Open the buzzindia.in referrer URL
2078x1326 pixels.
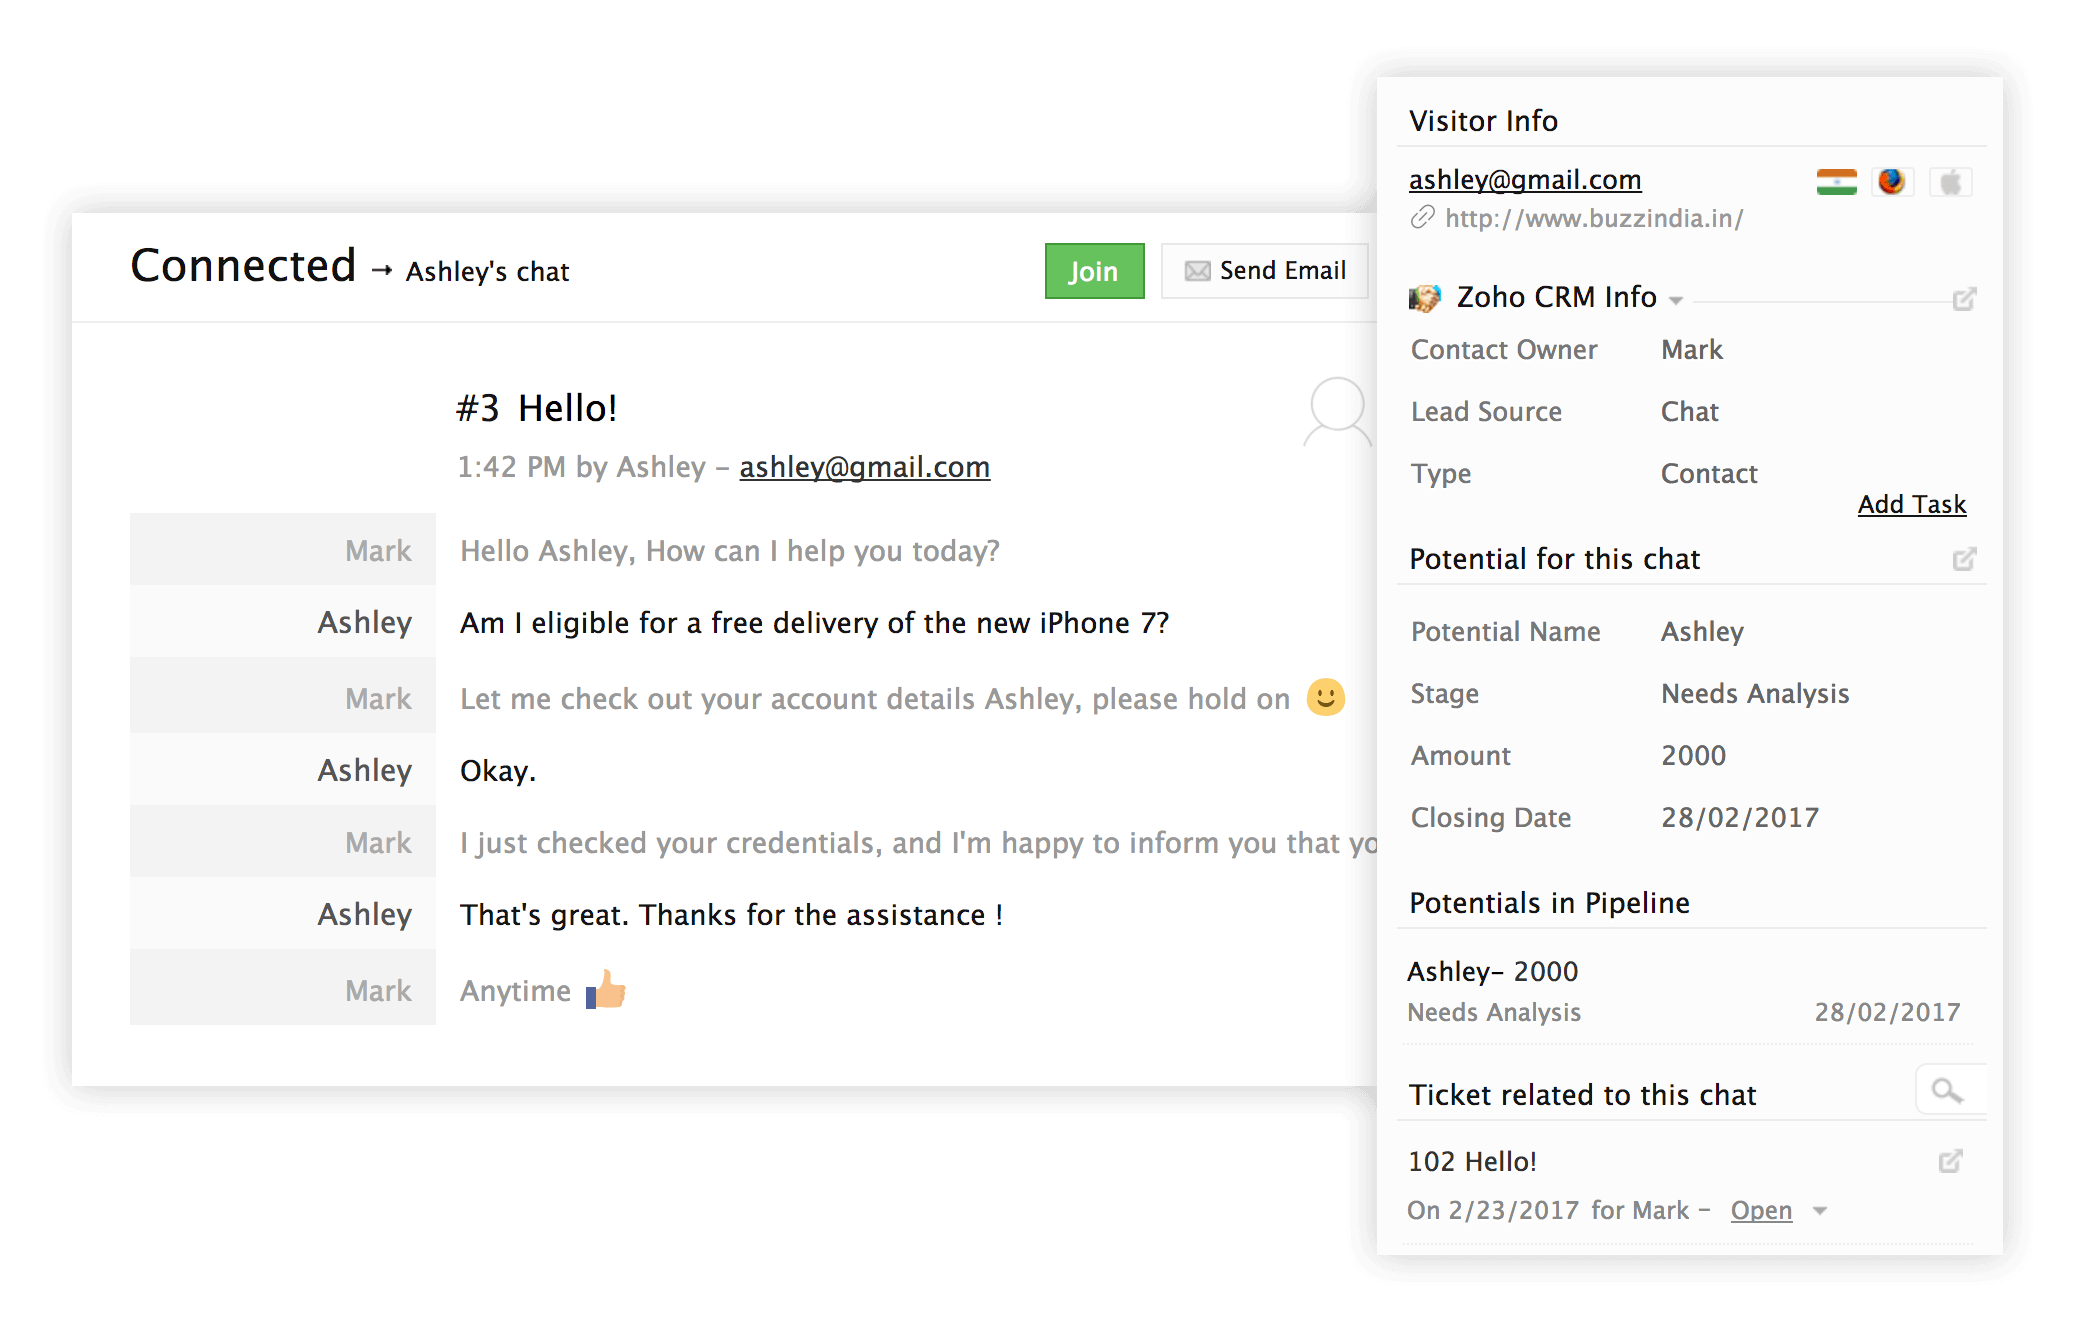pyautogui.click(x=1594, y=219)
